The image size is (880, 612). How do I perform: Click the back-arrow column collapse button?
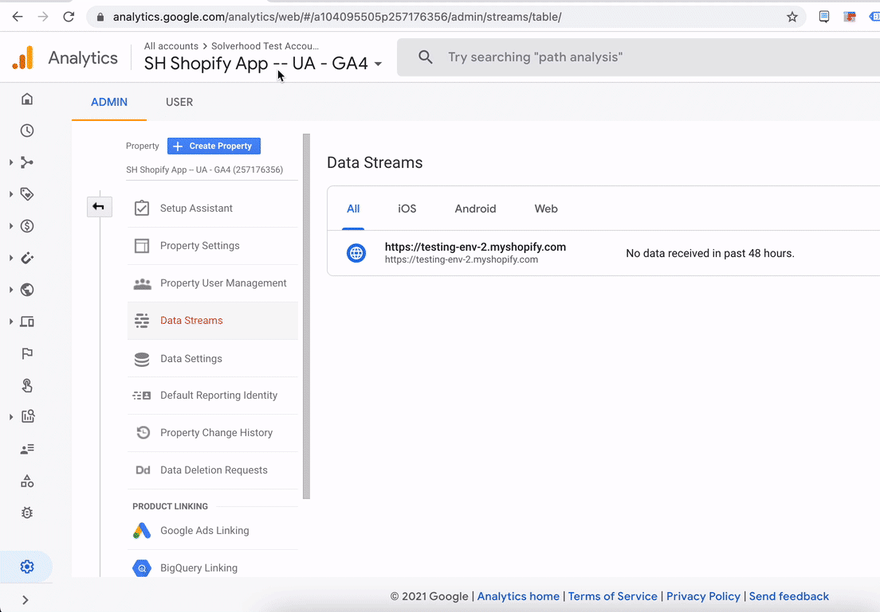click(99, 207)
